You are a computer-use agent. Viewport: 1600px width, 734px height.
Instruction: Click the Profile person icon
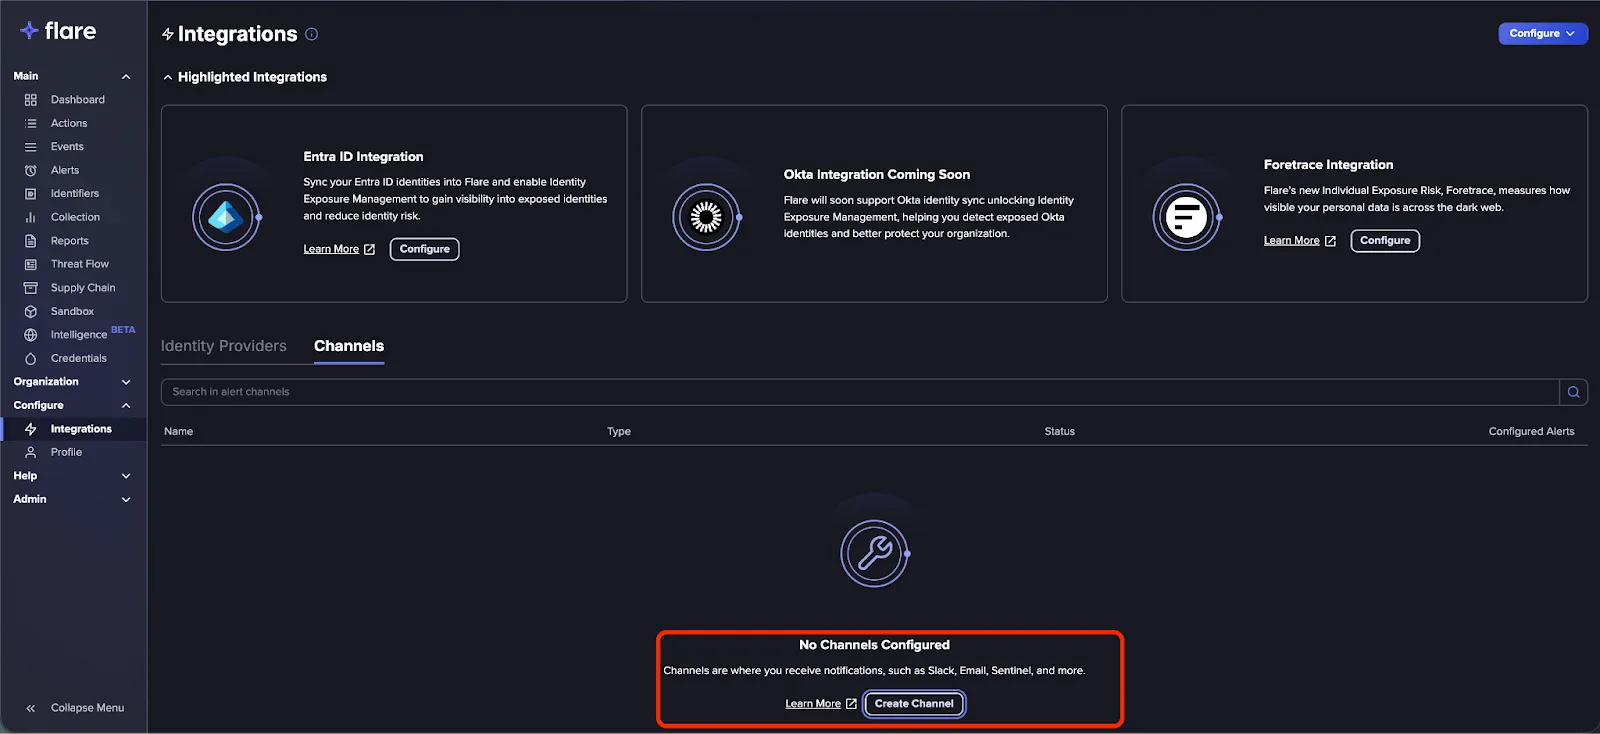pyautogui.click(x=31, y=452)
